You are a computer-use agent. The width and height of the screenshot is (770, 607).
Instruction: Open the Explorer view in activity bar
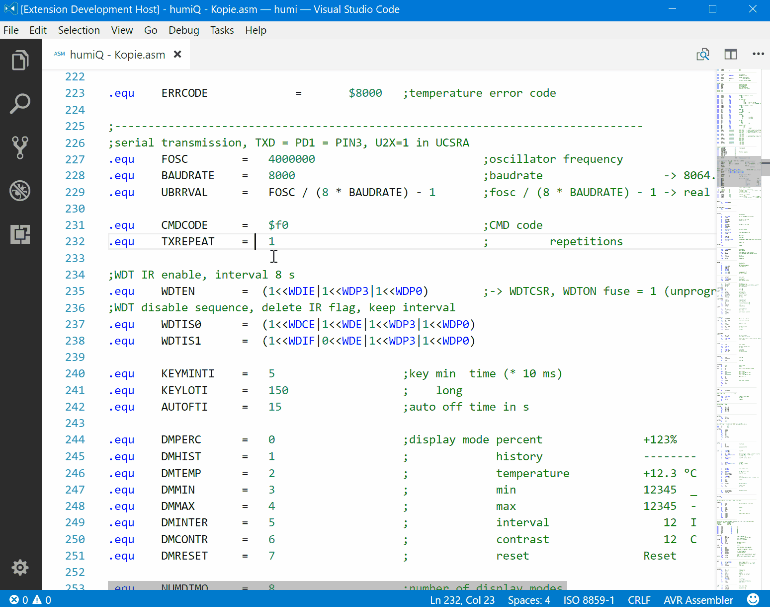tap(20, 60)
